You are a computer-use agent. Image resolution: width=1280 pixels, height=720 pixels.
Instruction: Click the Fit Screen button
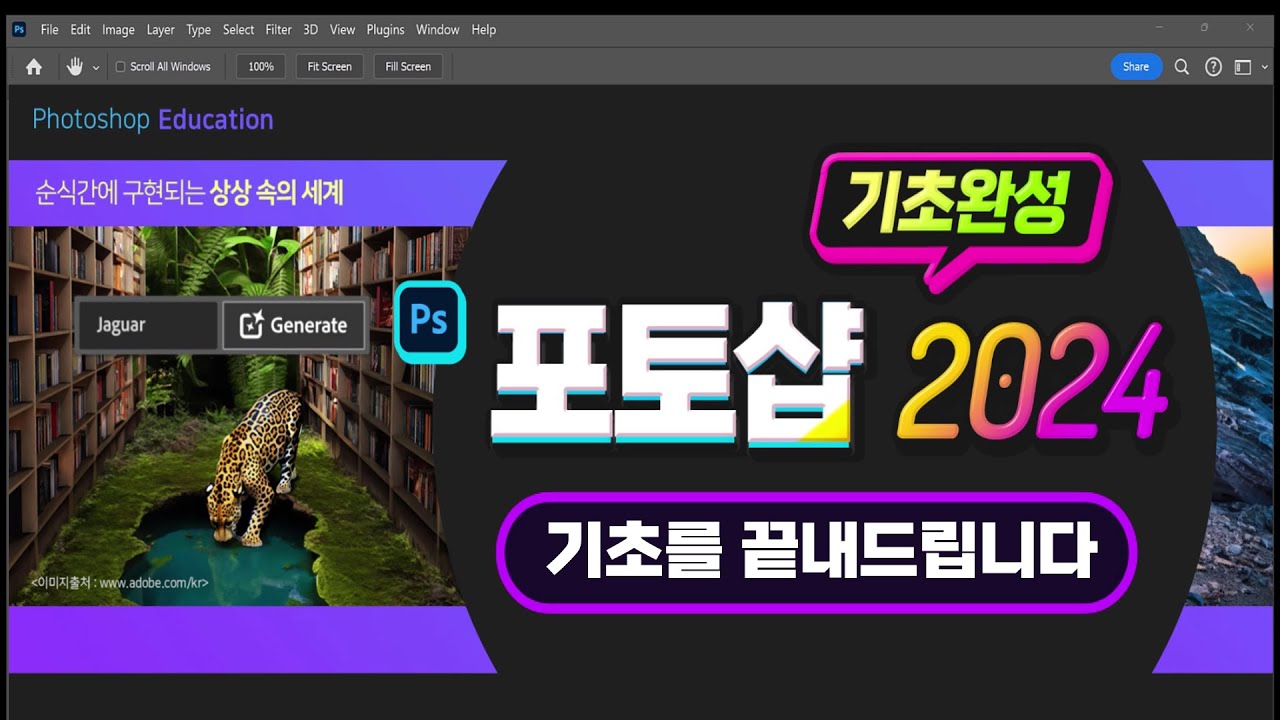click(329, 67)
